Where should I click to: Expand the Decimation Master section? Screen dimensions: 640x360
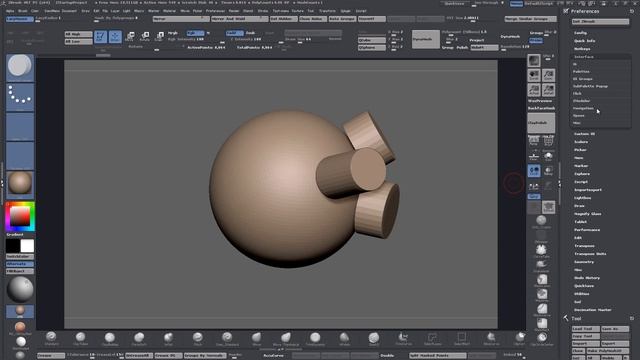click(x=593, y=310)
